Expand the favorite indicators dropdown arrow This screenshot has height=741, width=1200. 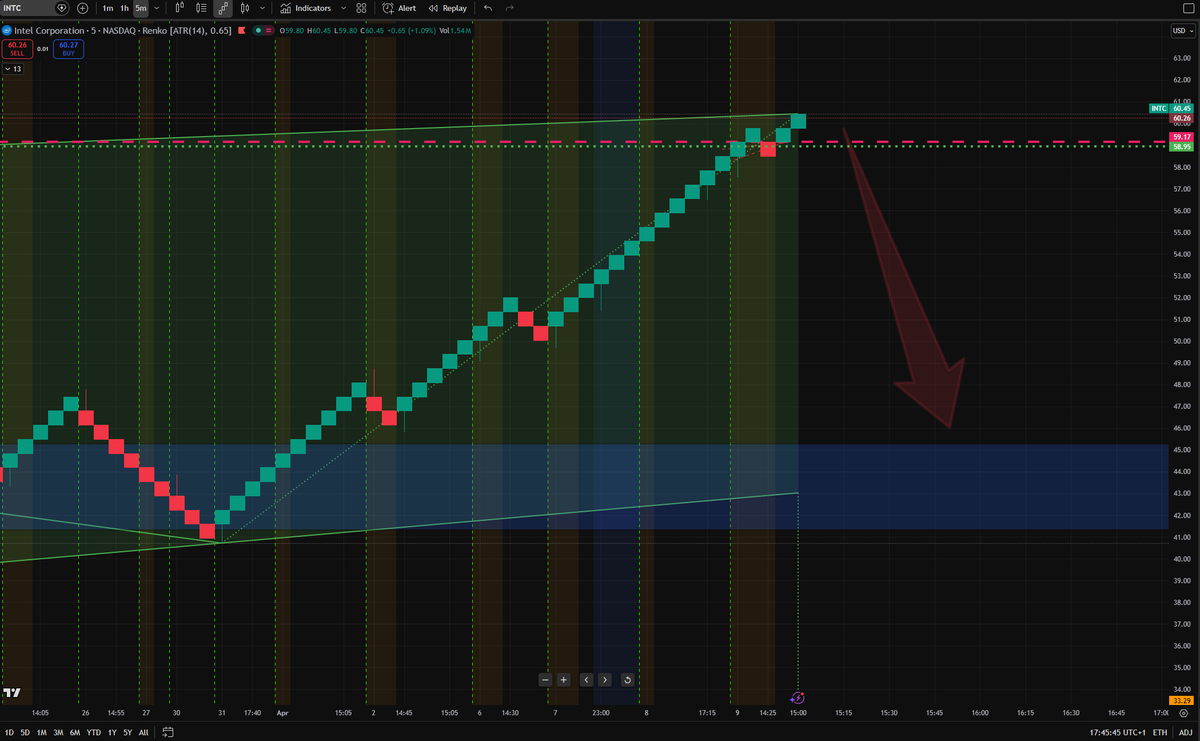point(342,8)
